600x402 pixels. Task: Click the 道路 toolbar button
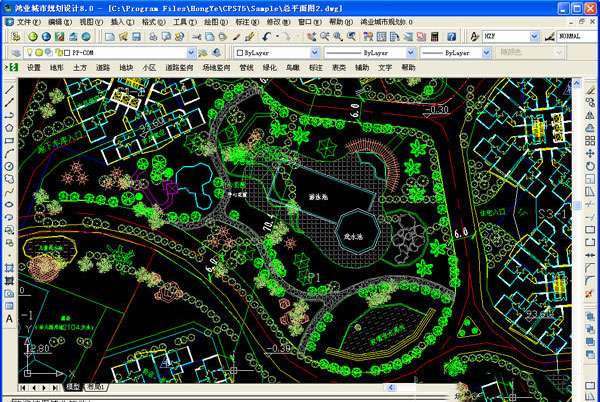103,68
